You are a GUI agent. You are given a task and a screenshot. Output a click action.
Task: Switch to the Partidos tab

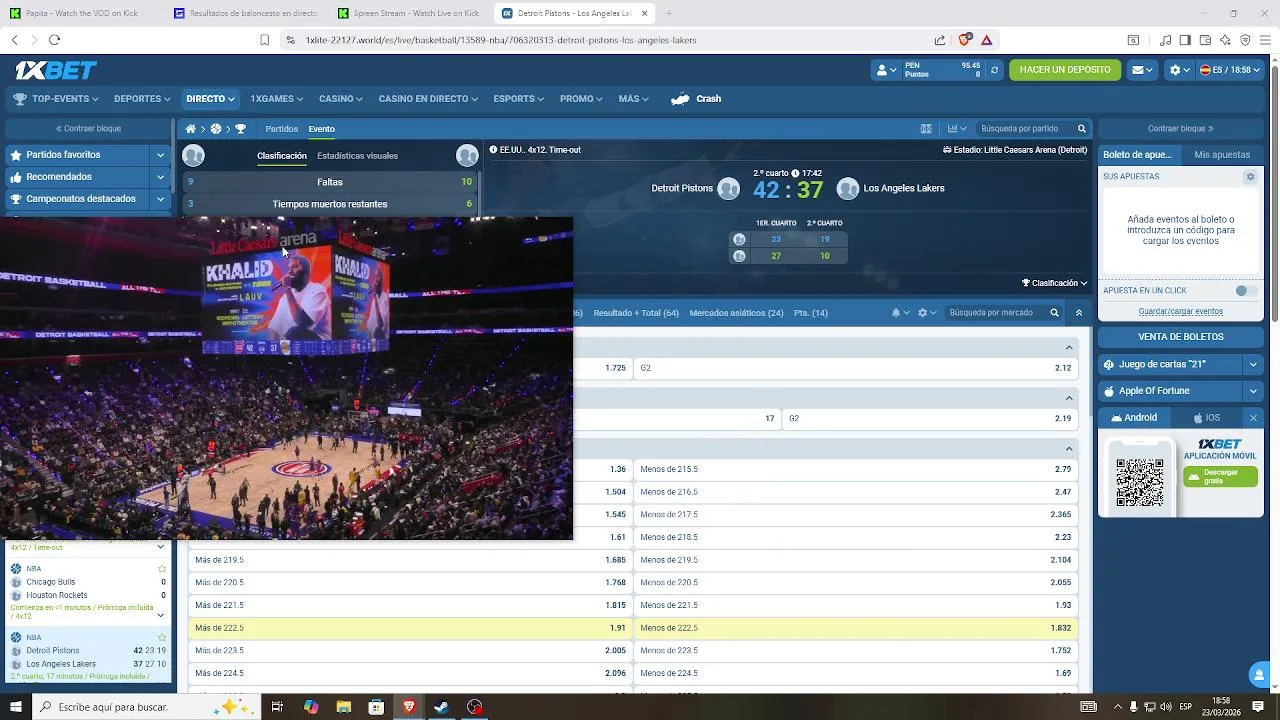[281, 129]
